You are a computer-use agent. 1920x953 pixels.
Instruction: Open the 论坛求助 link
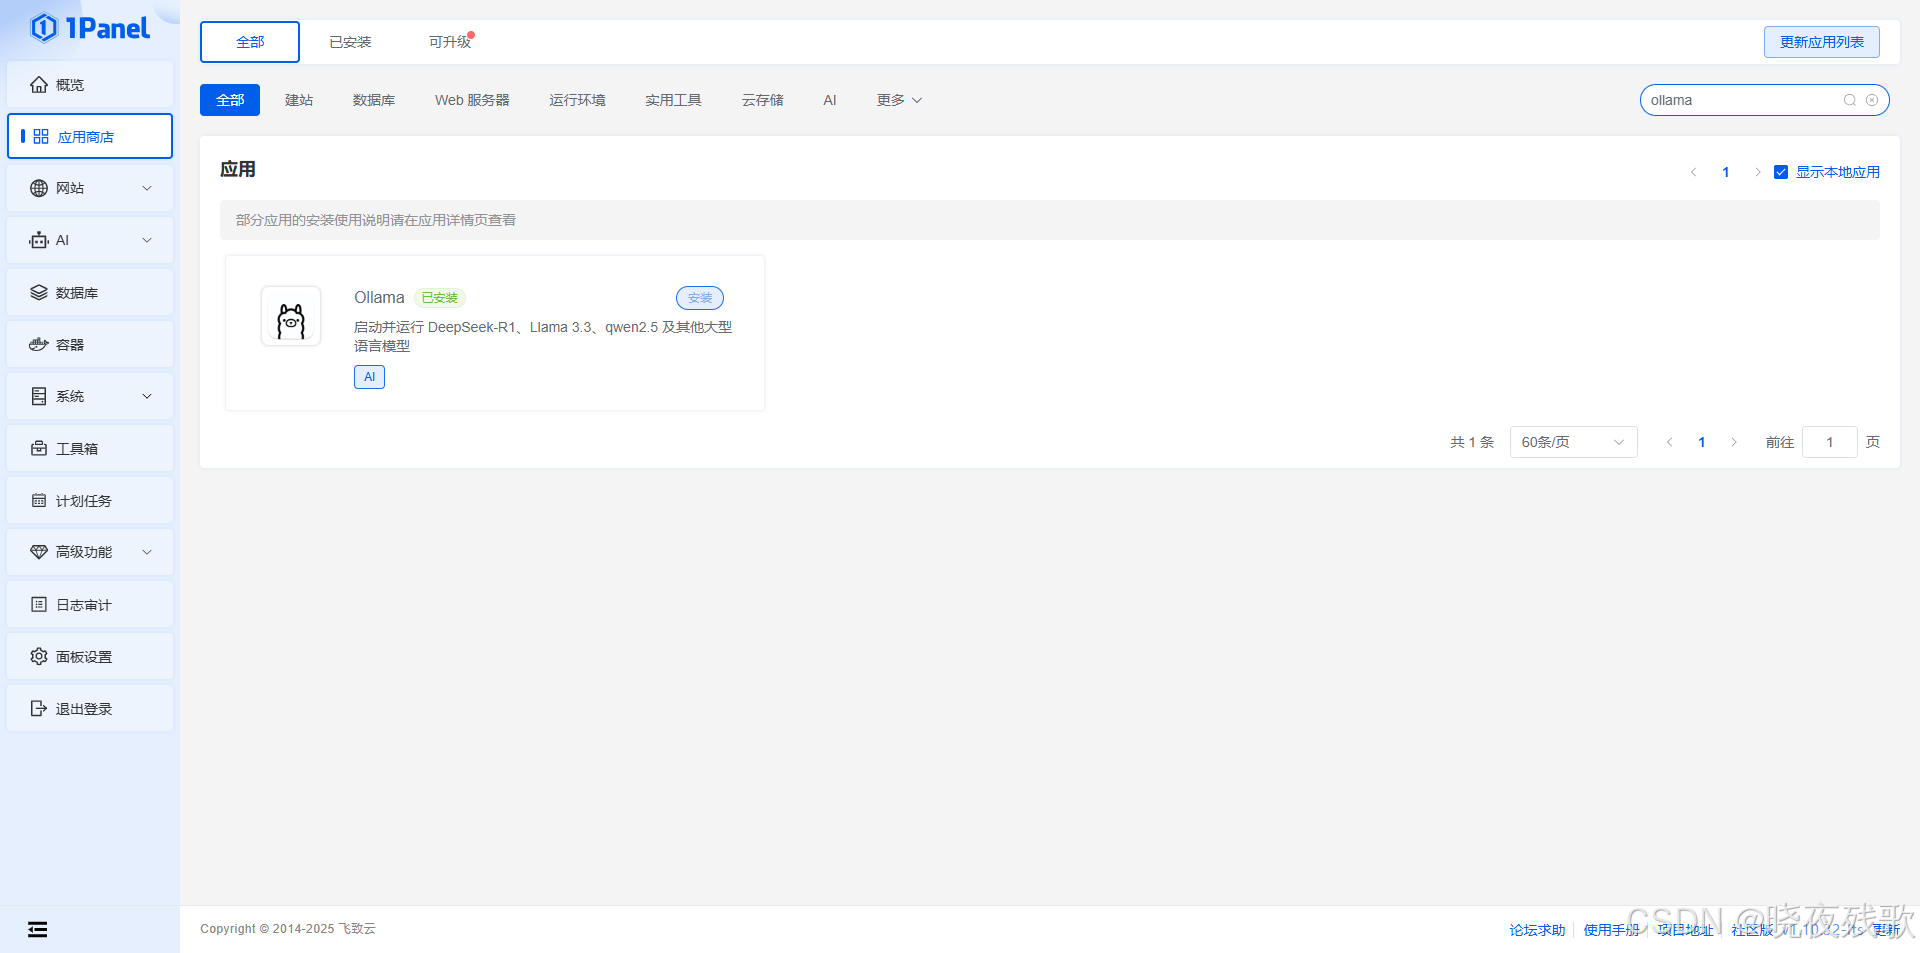[x=1537, y=930]
